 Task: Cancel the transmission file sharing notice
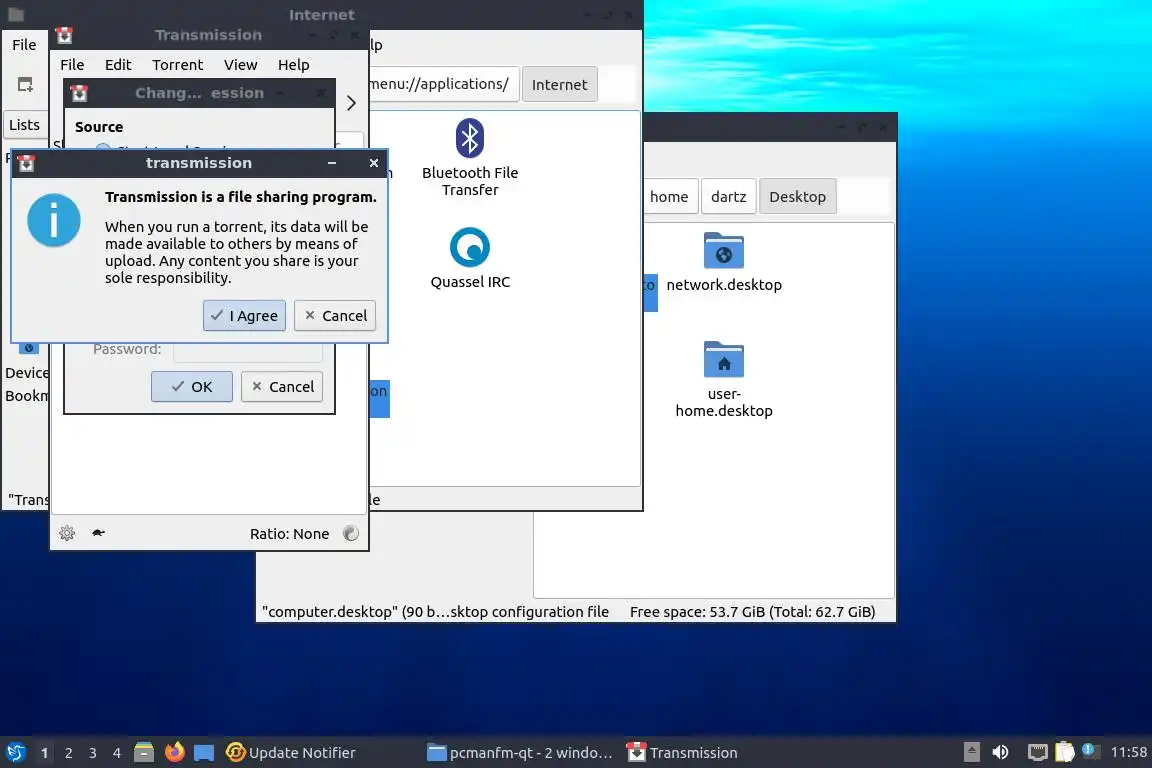(335, 315)
